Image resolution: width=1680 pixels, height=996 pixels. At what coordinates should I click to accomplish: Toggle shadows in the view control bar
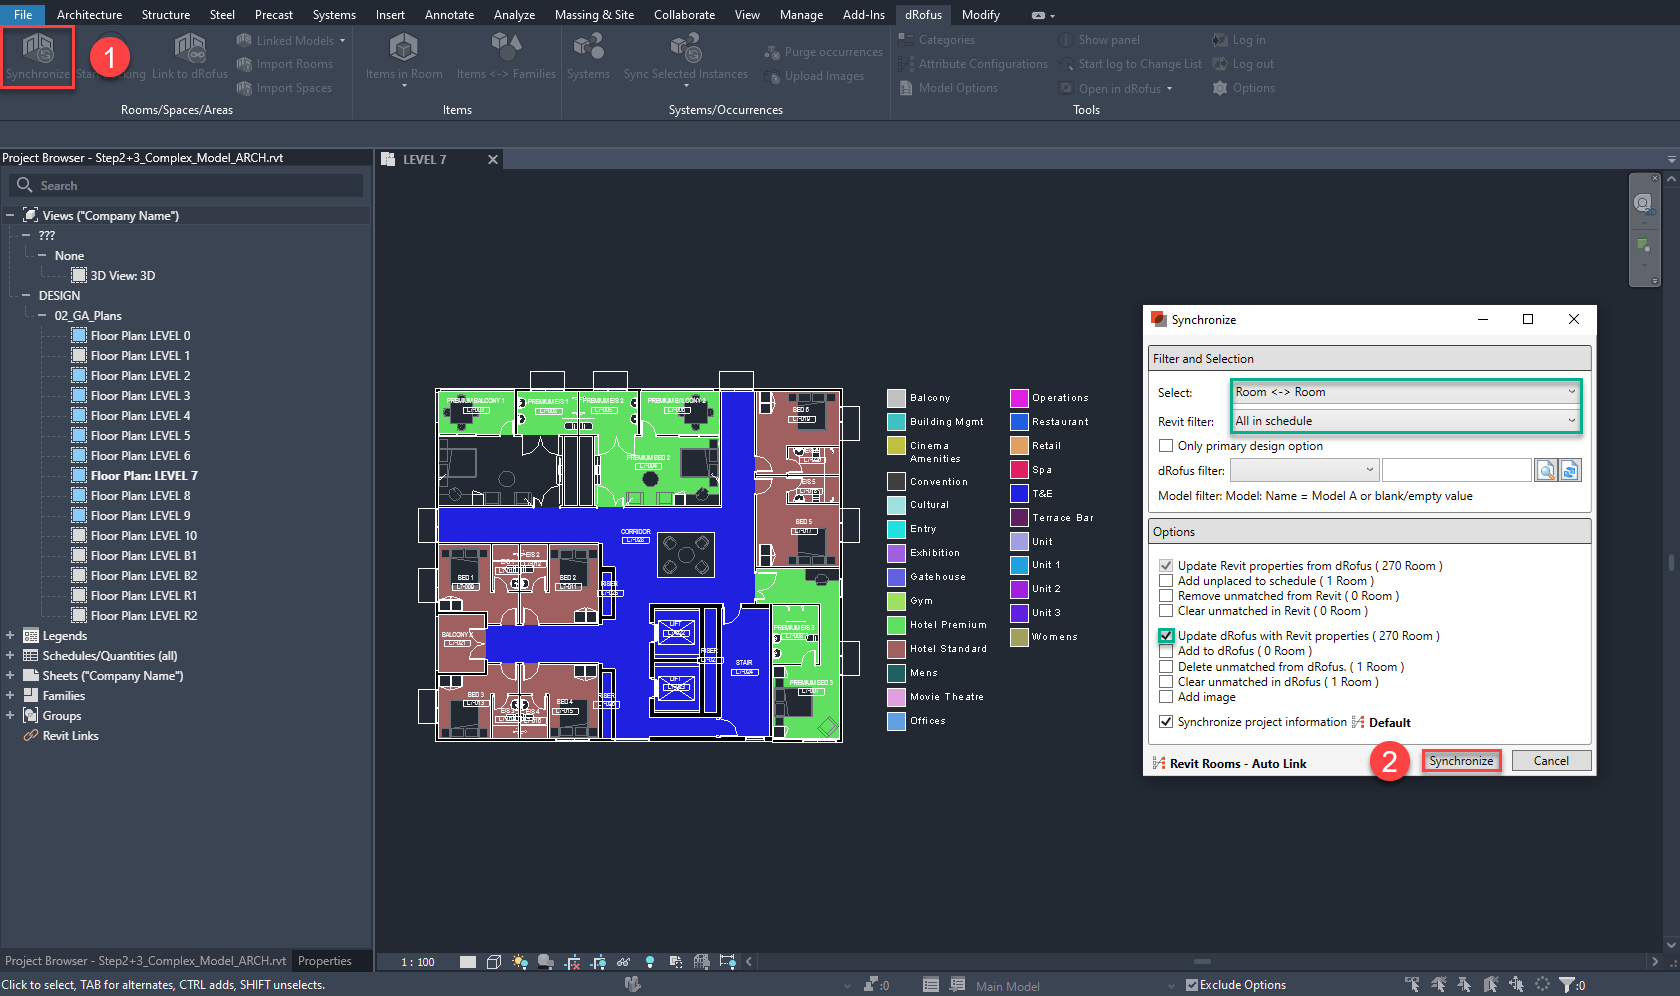(x=546, y=962)
